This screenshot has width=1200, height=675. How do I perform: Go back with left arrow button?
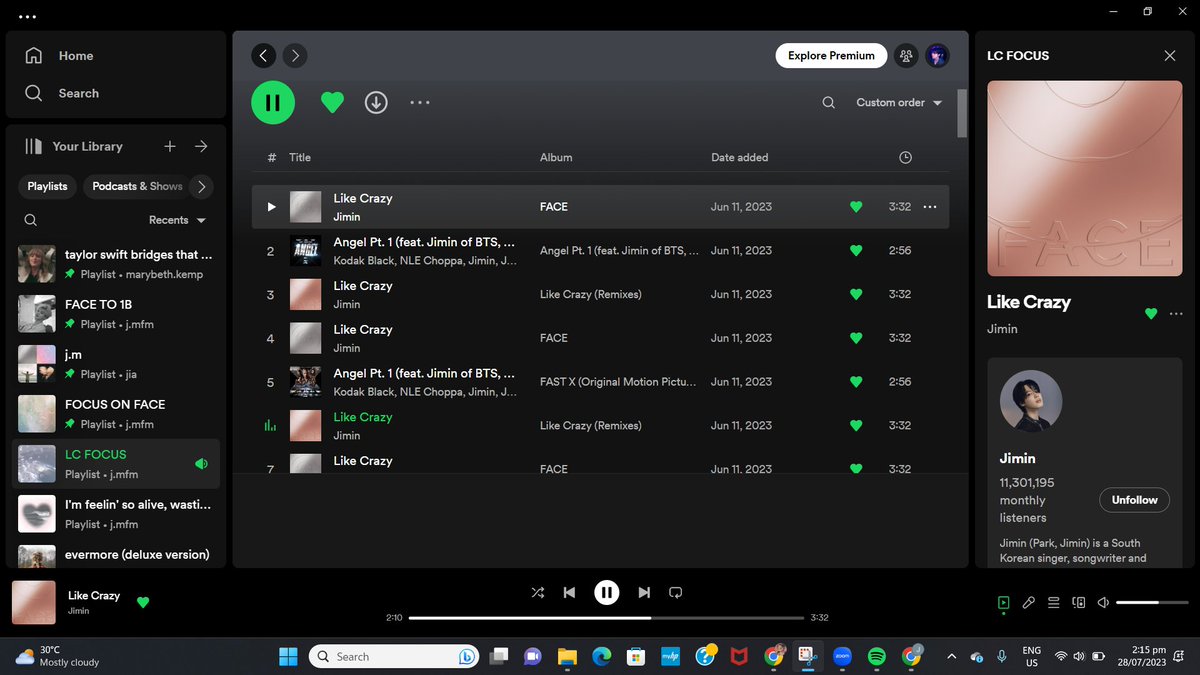point(263,56)
